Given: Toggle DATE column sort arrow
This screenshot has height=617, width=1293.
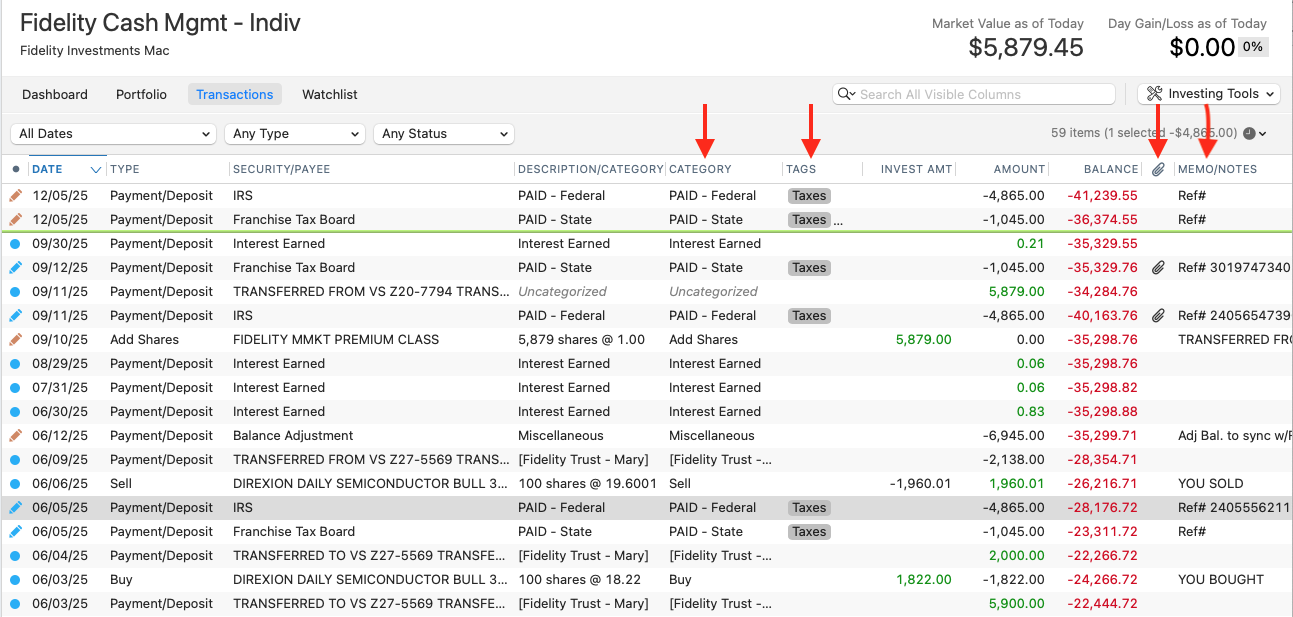Looking at the screenshot, I should (x=96, y=170).
